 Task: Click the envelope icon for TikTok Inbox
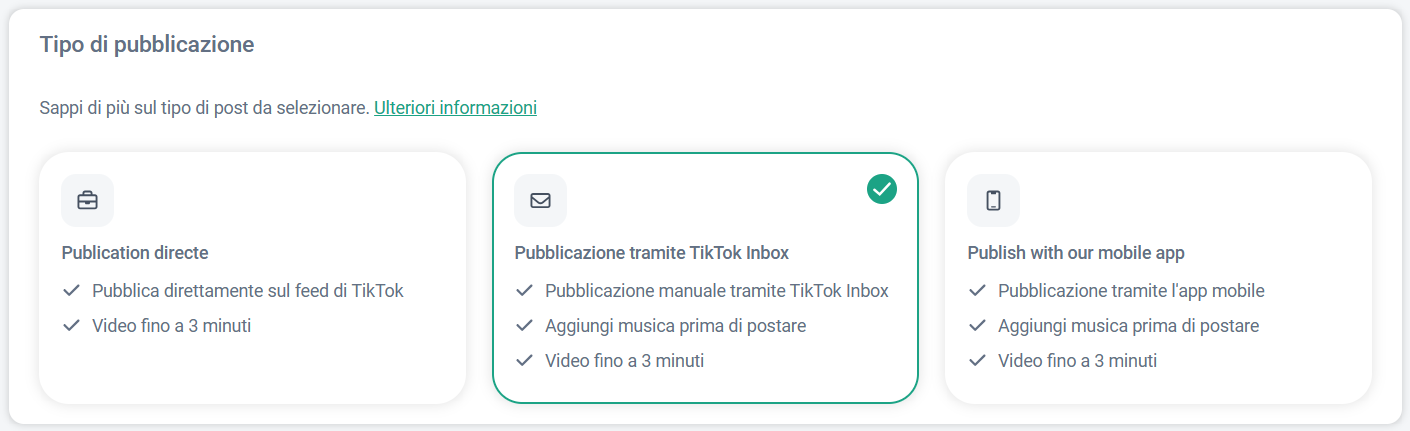point(540,200)
